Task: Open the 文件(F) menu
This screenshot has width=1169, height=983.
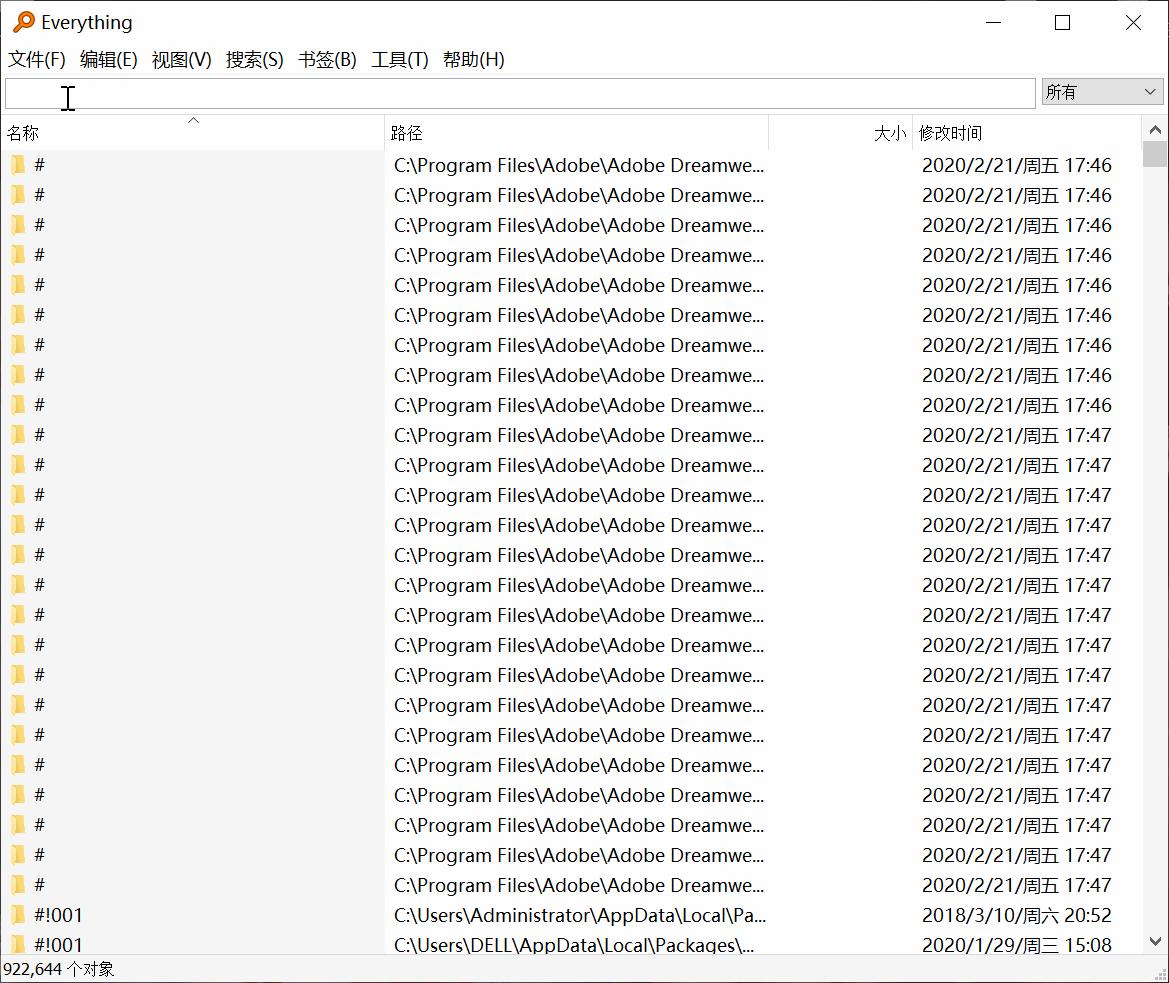Action: click(x=36, y=60)
